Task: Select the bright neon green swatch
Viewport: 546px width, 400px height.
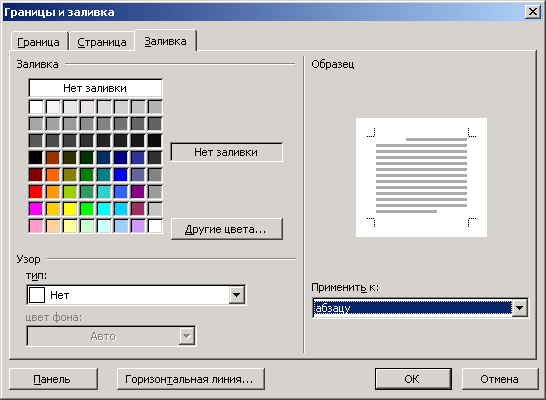Action: point(87,209)
